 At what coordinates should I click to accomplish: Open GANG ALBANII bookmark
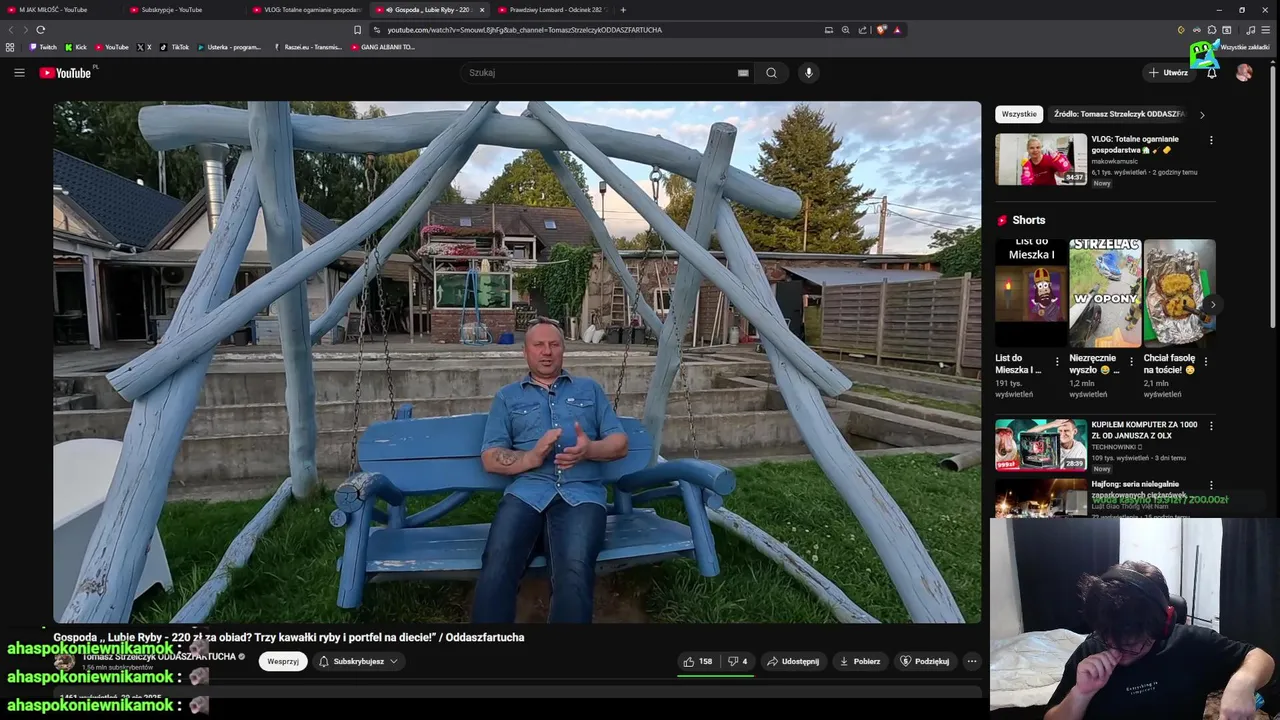pyautogui.click(x=382, y=47)
